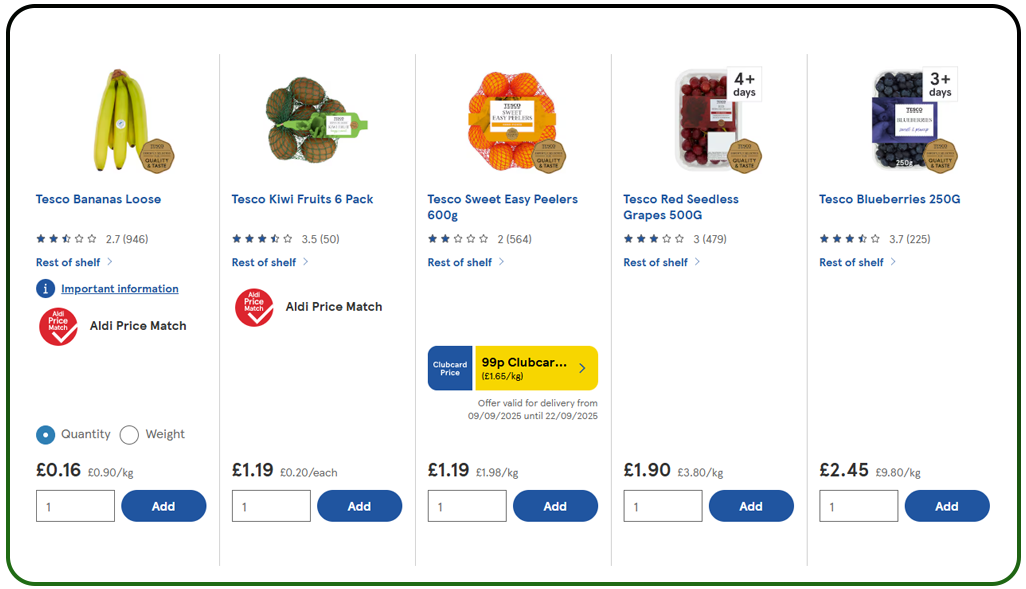The width and height of the screenshot is (1026, 589).
Task: Click the Clubcard Price blue badge icon
Action: click(450, 368)
